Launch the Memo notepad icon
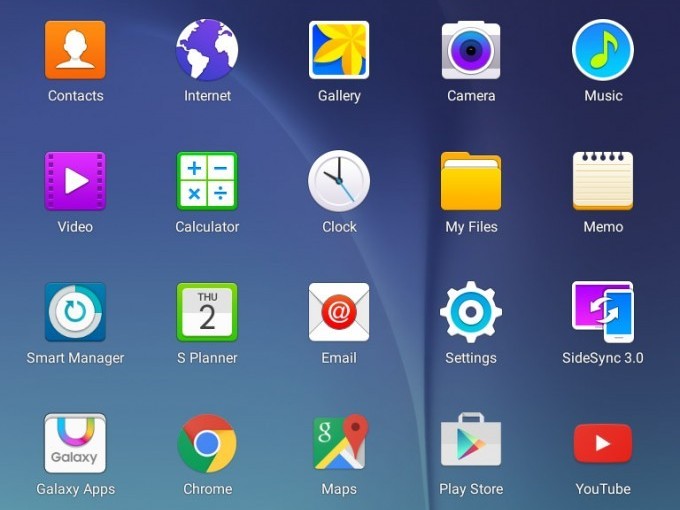 click(x=603, y=181)
